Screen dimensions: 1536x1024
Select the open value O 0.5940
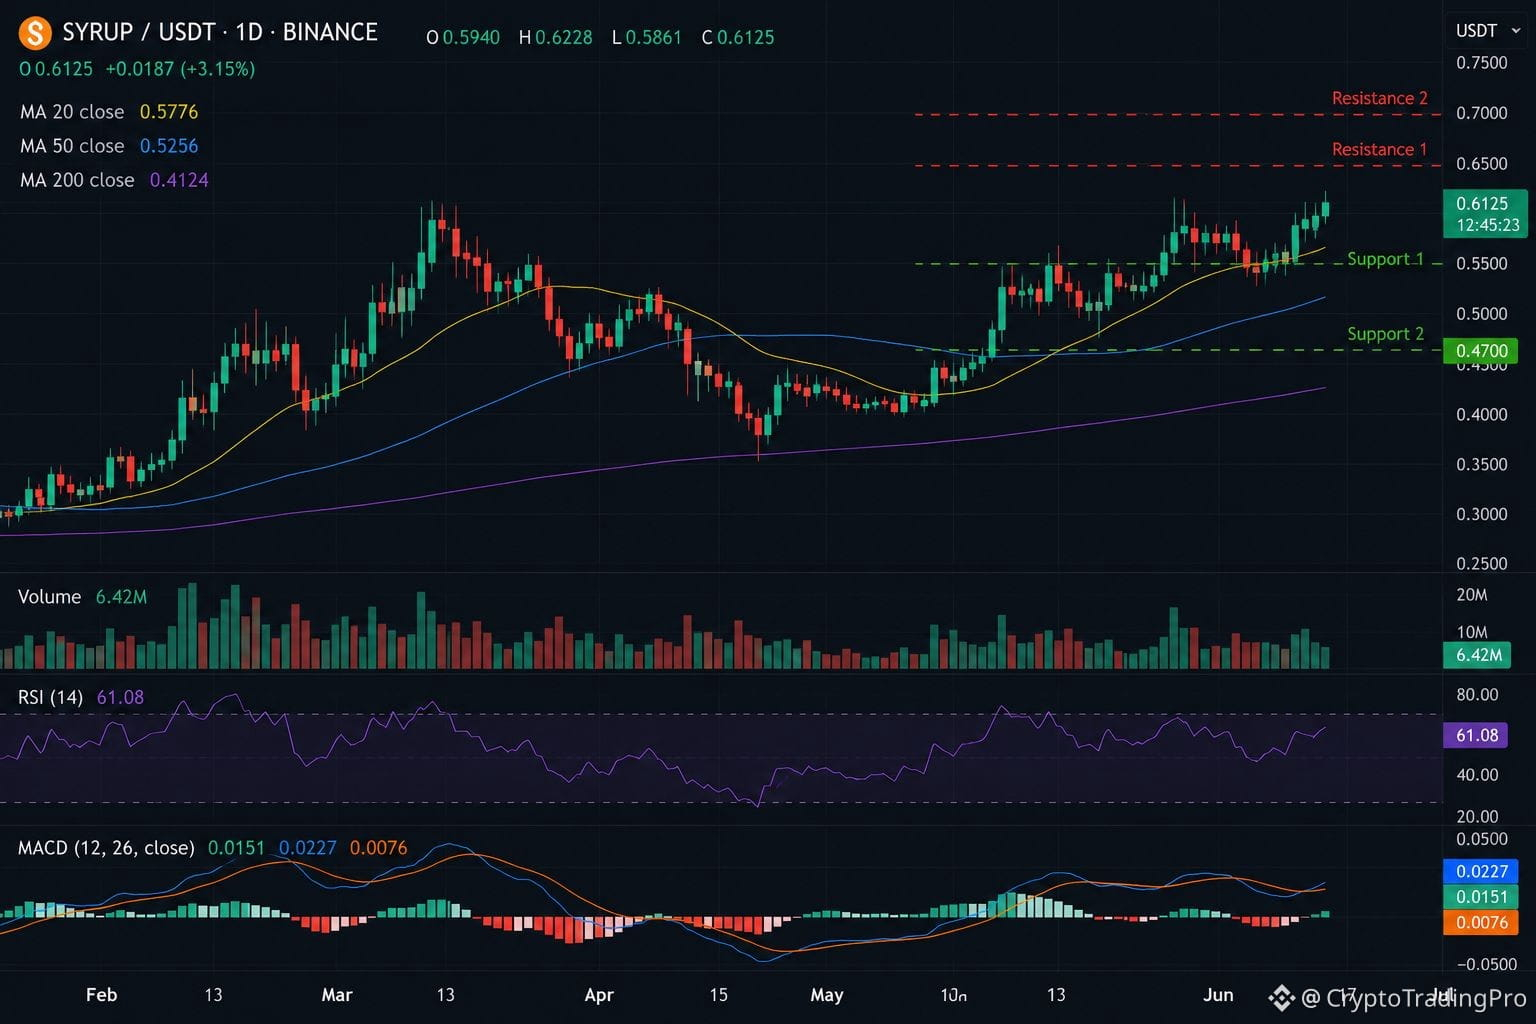click(463, 38)
